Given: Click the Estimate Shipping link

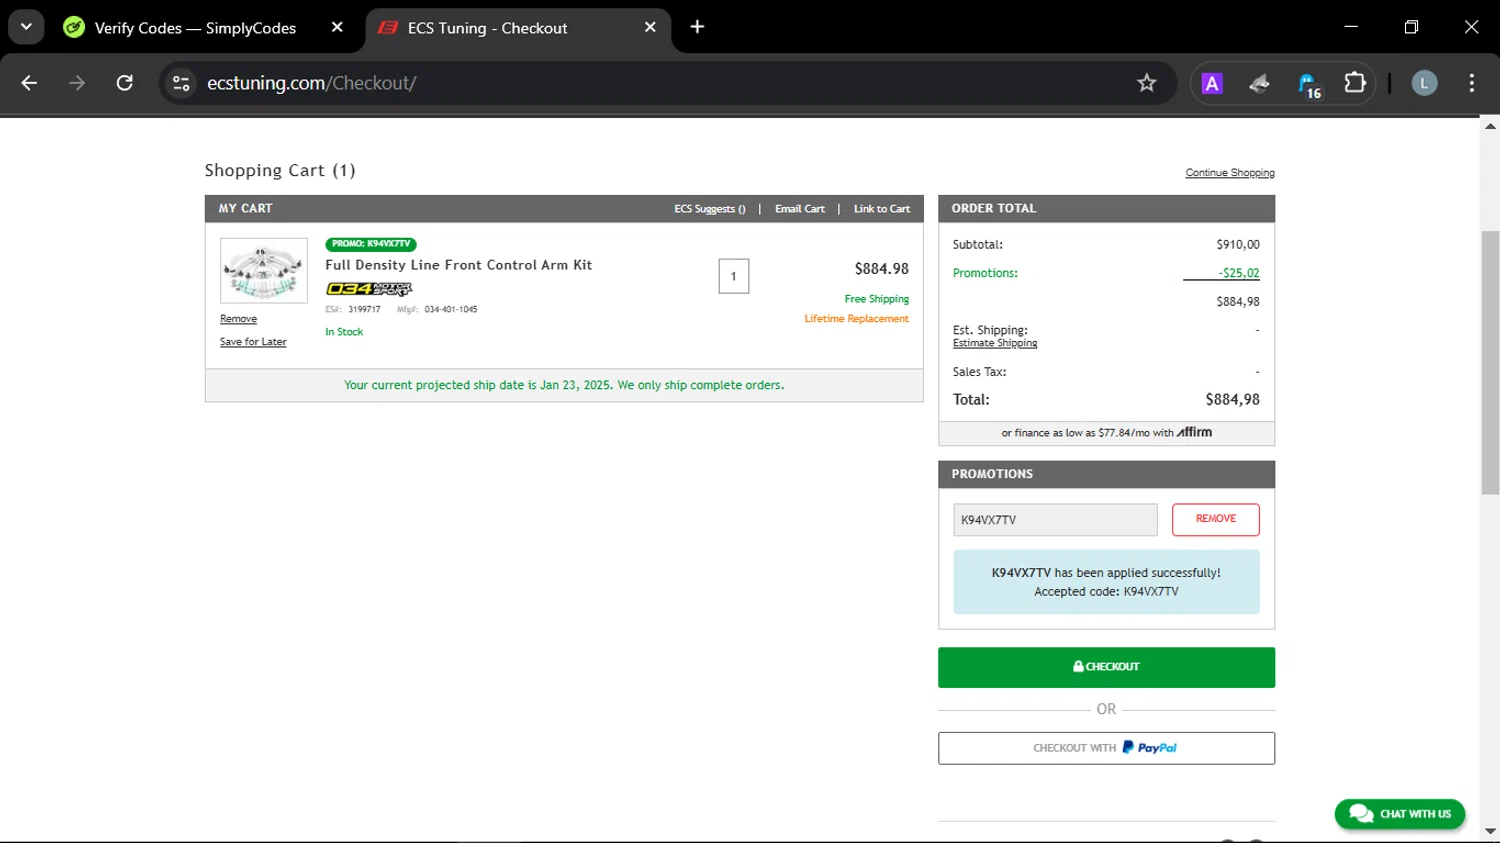Looking at the screenshot, I should pyautogui.click(x=994, y=343).
